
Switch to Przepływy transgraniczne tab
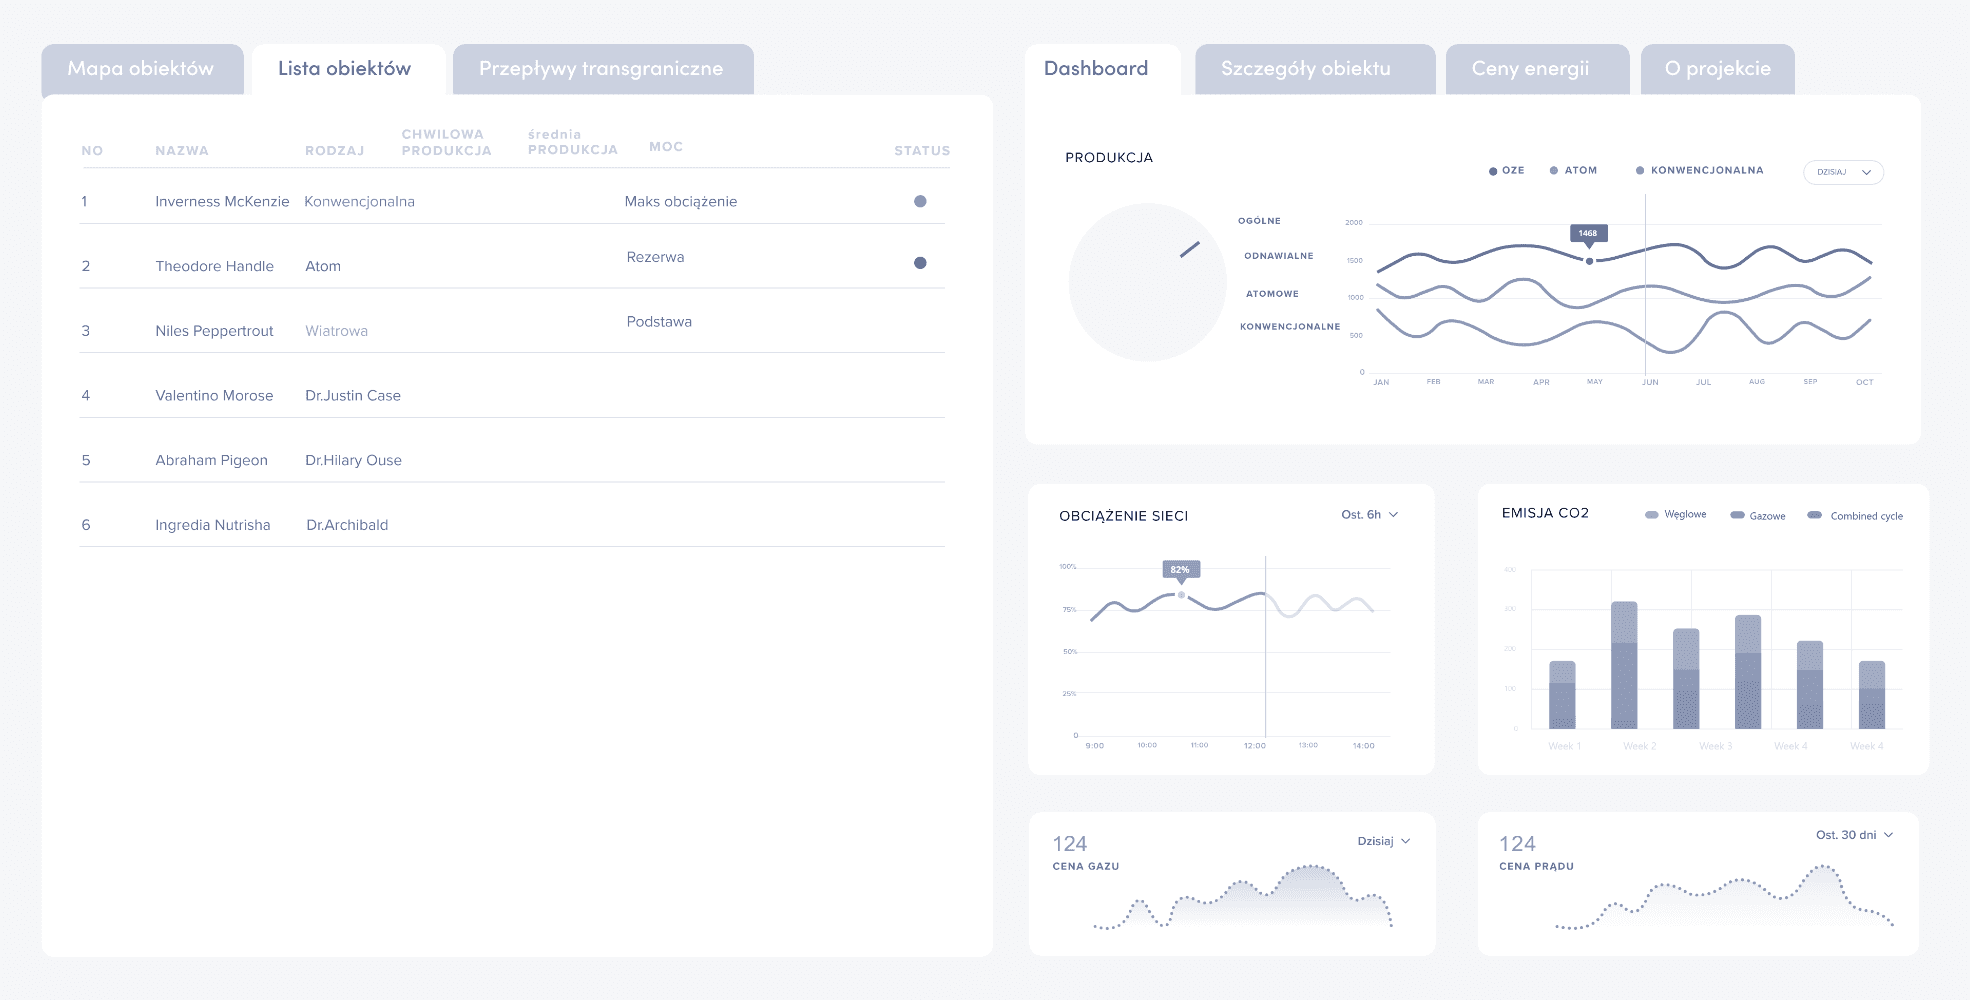coord(602,69)
